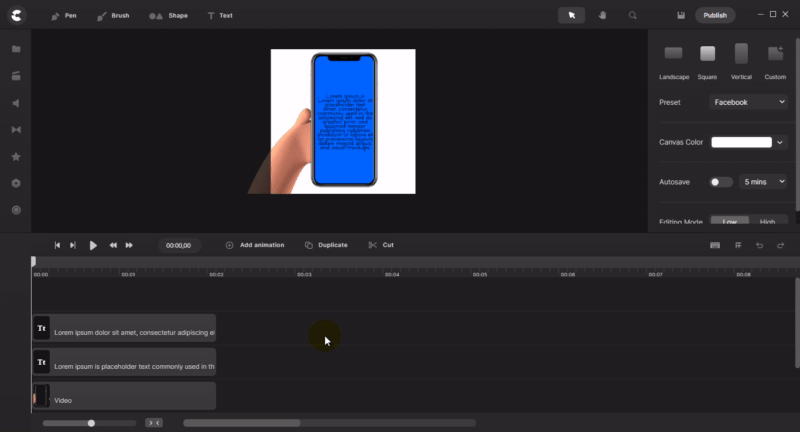Choose the Vertical canvas format
The image size is (800, 432).
741,61
